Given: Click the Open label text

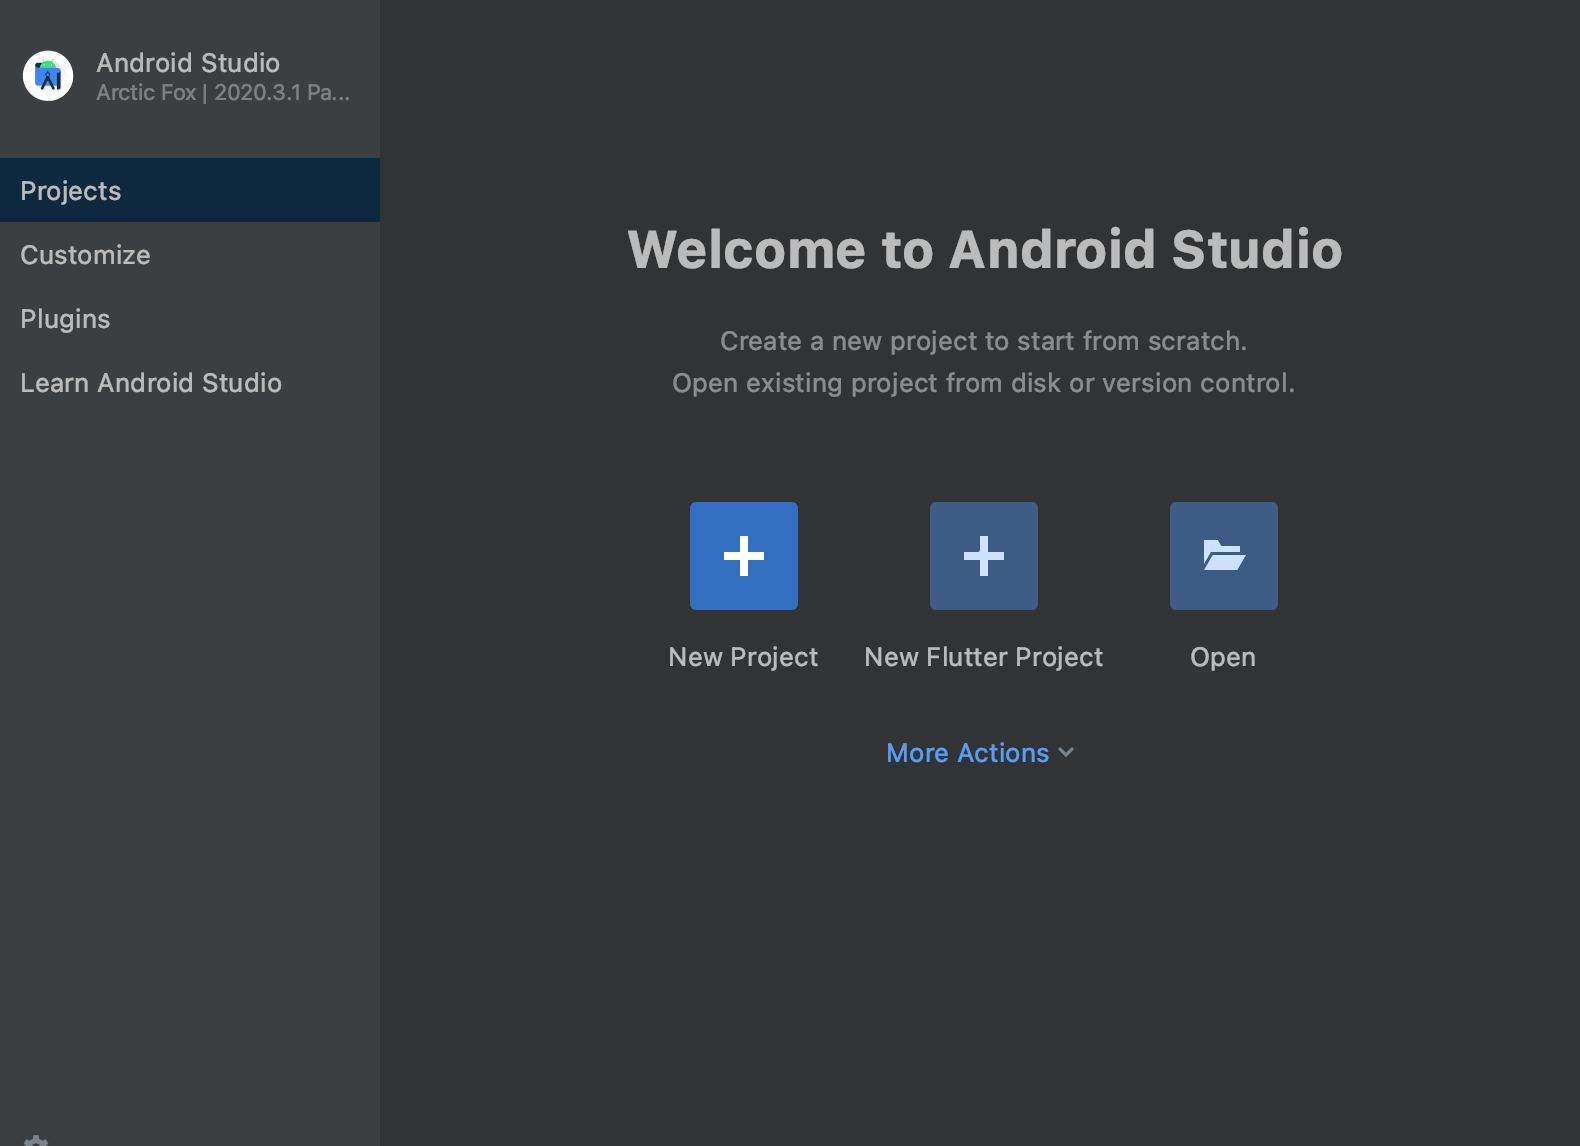Looking at the screenshot, I should pyautogui.click(x=1223, y=658).
